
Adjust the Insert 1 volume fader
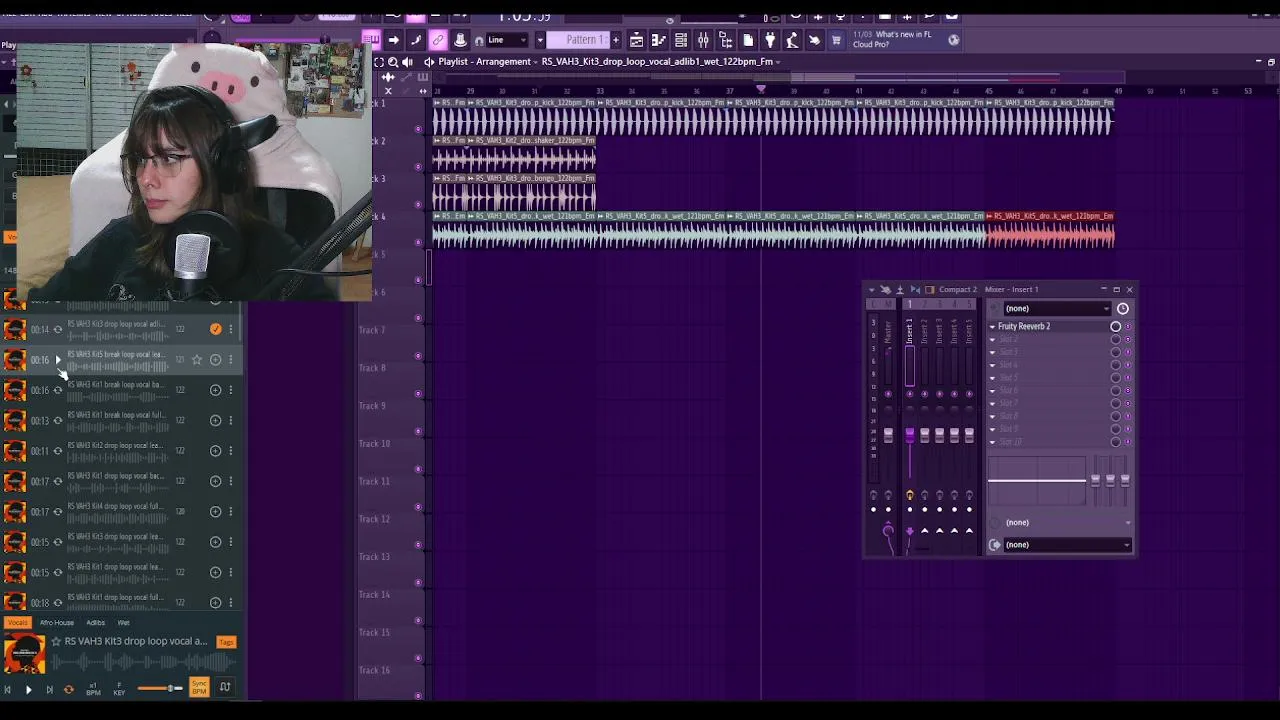coord(909,435)
